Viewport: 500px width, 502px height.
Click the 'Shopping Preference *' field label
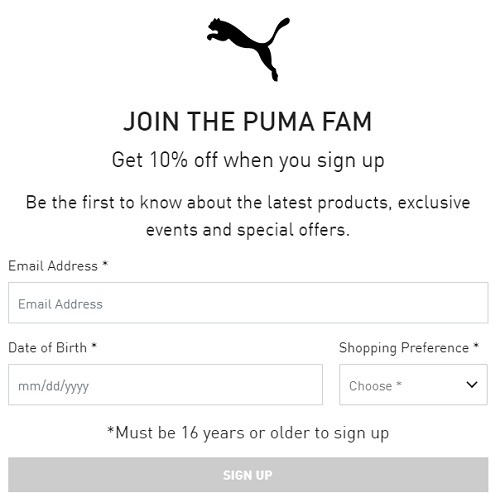(x=409, y=348)
